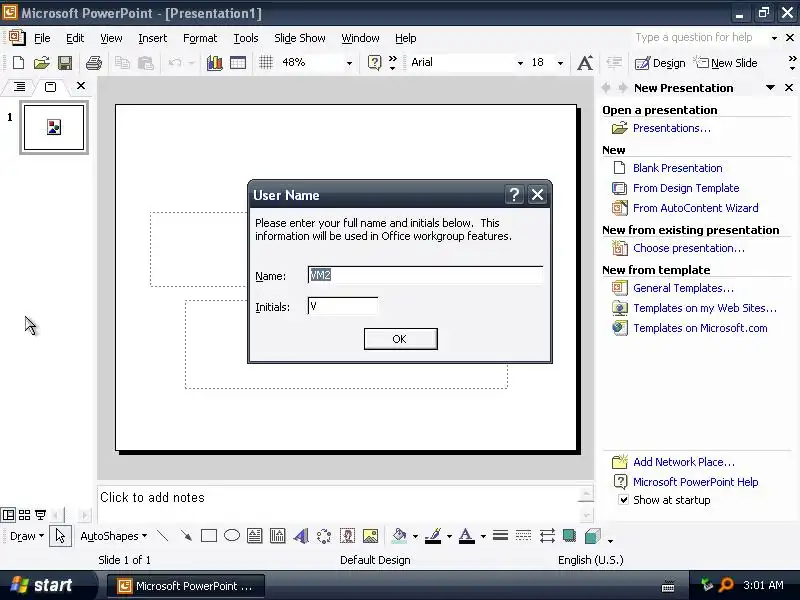Click the Insert Picture icon
The width and height of the screenshot is (800, 600).
point(370,536)
